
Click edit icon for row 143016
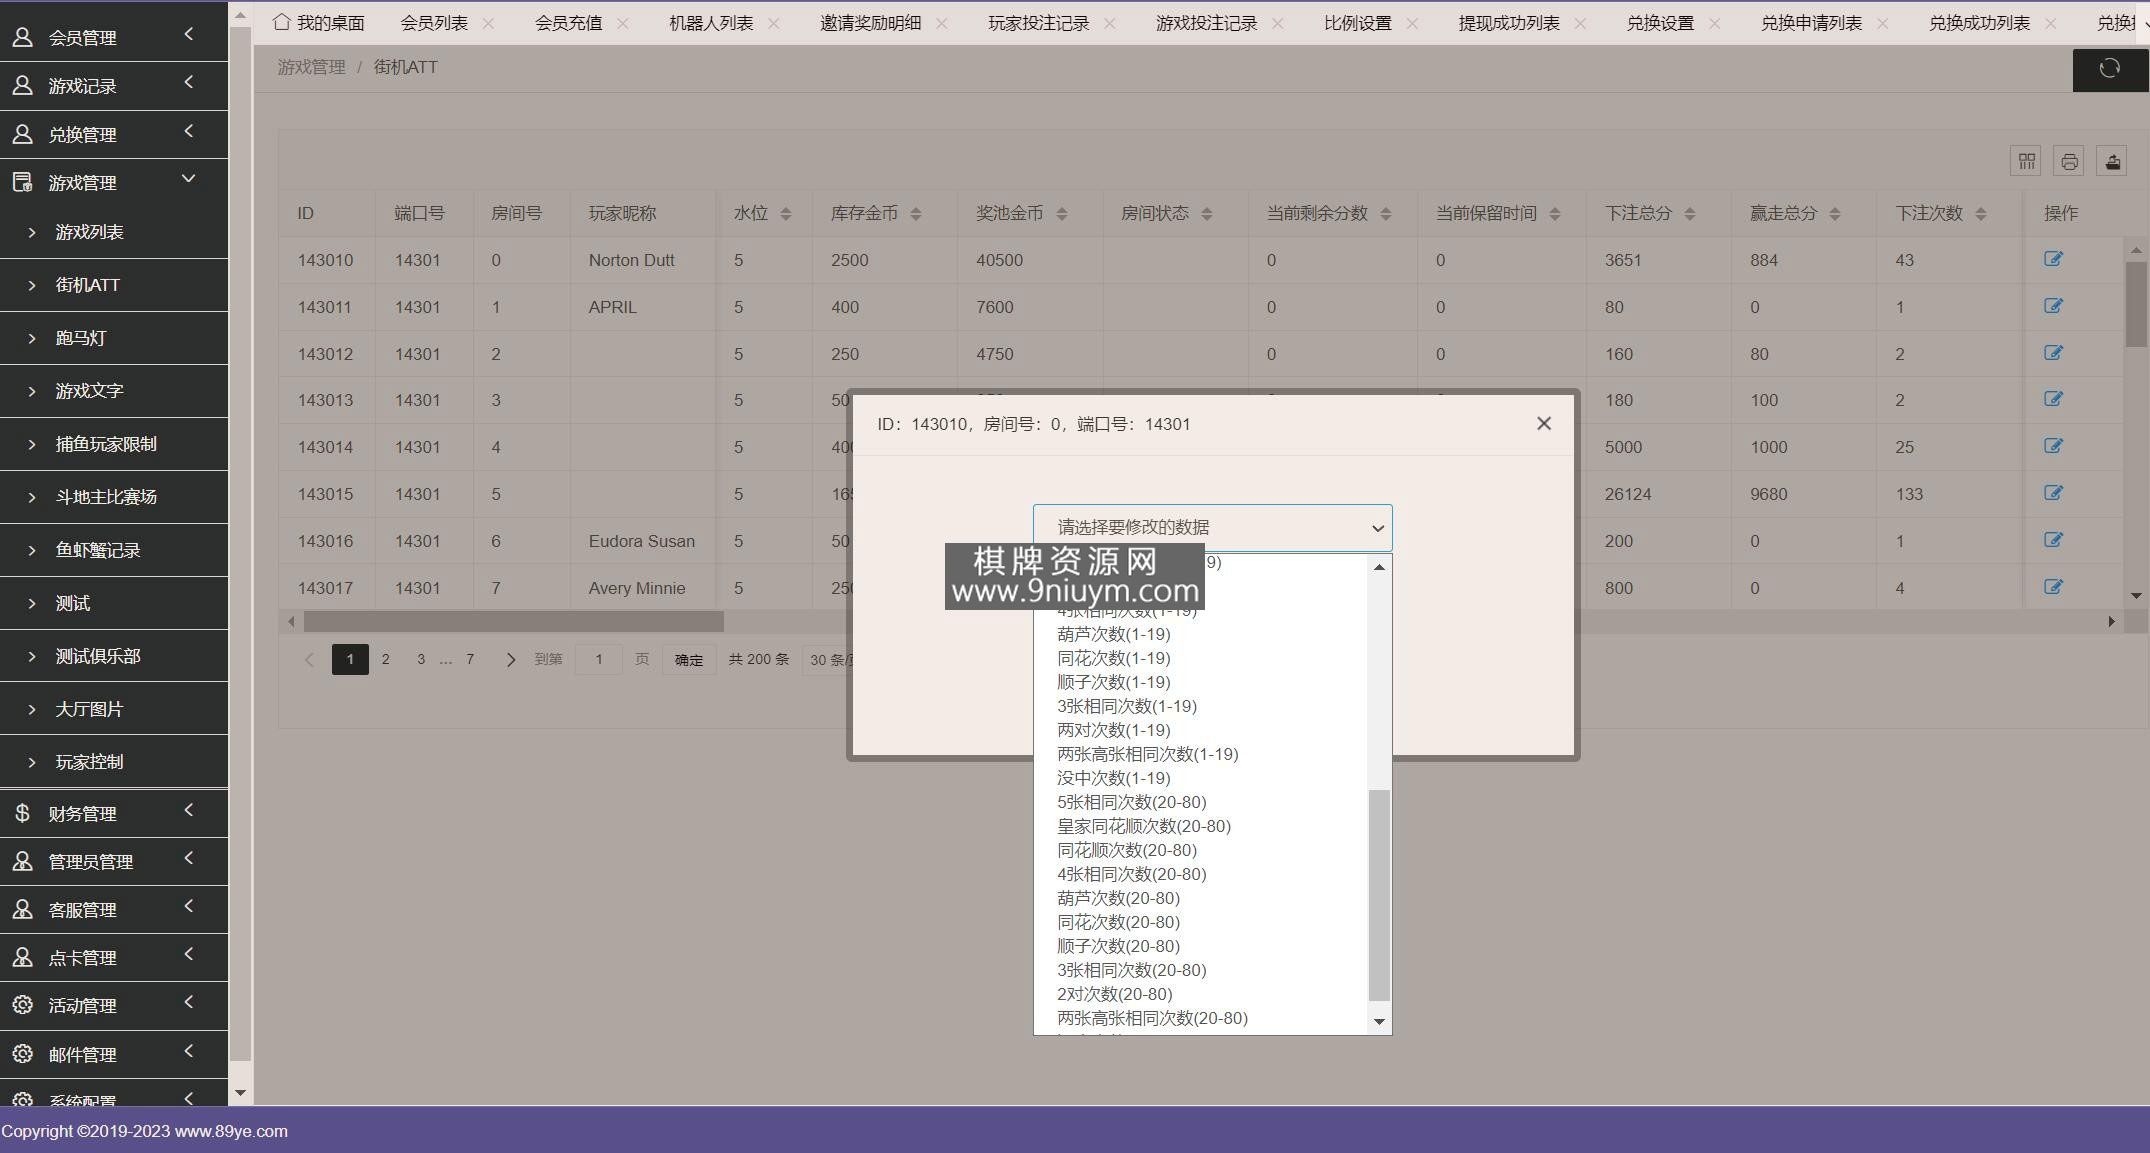2053,540
